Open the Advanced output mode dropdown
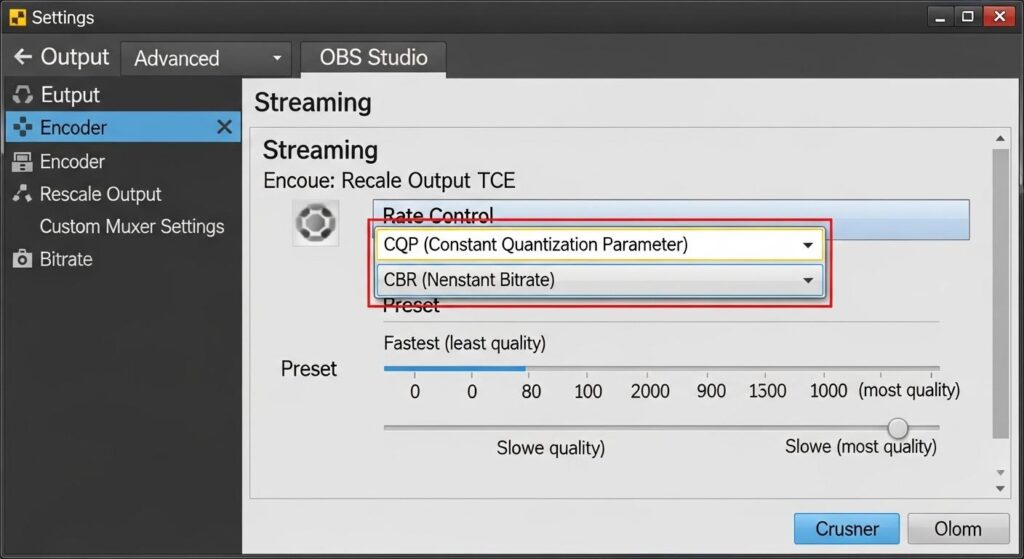The width and height of the screenshot is (1024, 559). pos(207,58)
